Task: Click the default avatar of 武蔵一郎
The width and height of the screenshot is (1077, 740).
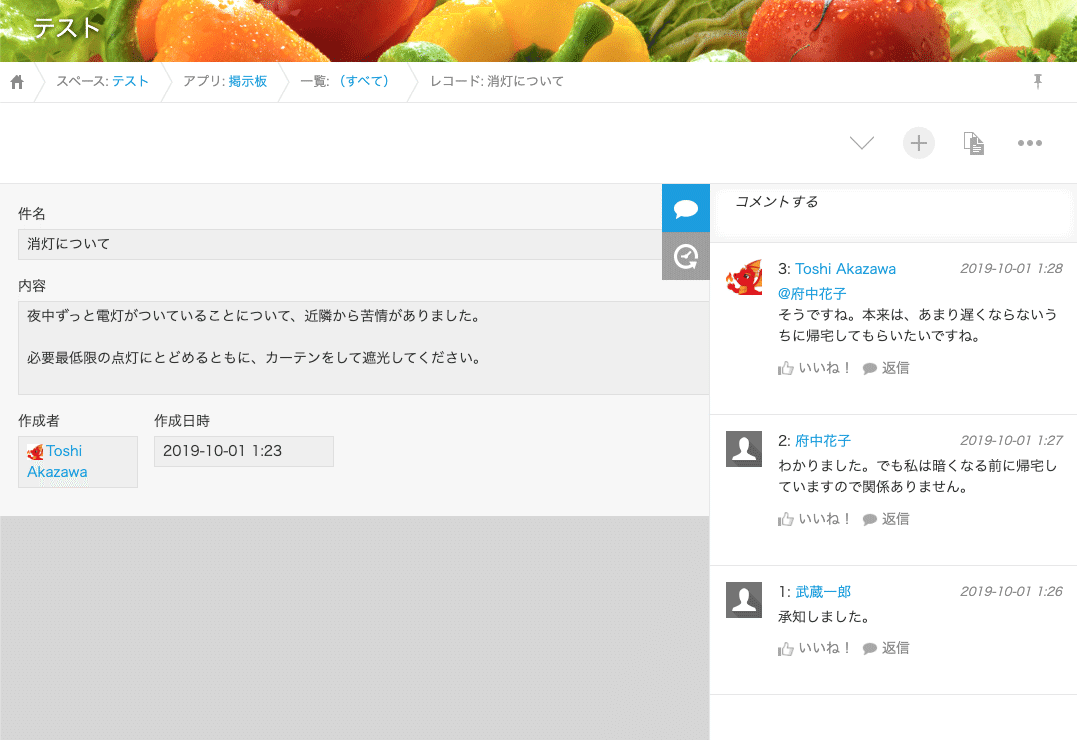Action: pyautogui.click(x=744, y=600)
